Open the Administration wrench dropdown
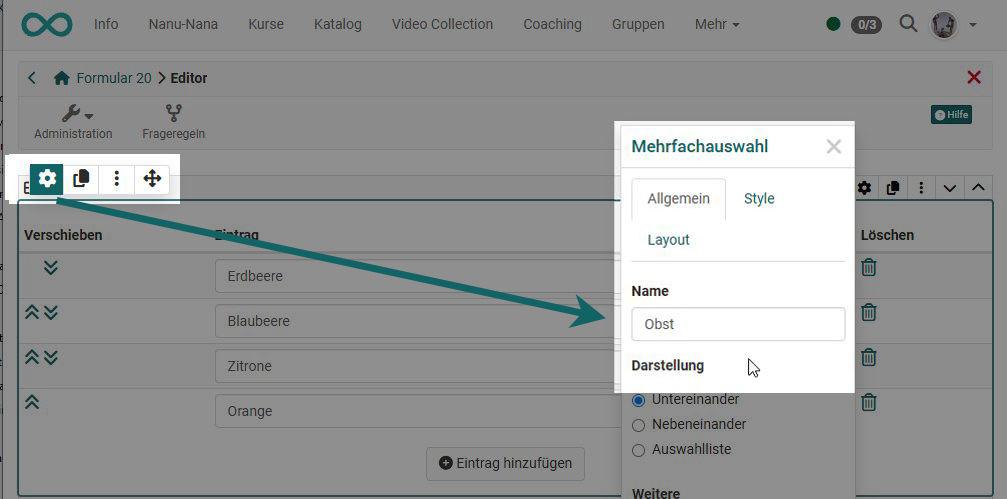Viewport: 1007px width, 499px height. (x=73, y=115)
